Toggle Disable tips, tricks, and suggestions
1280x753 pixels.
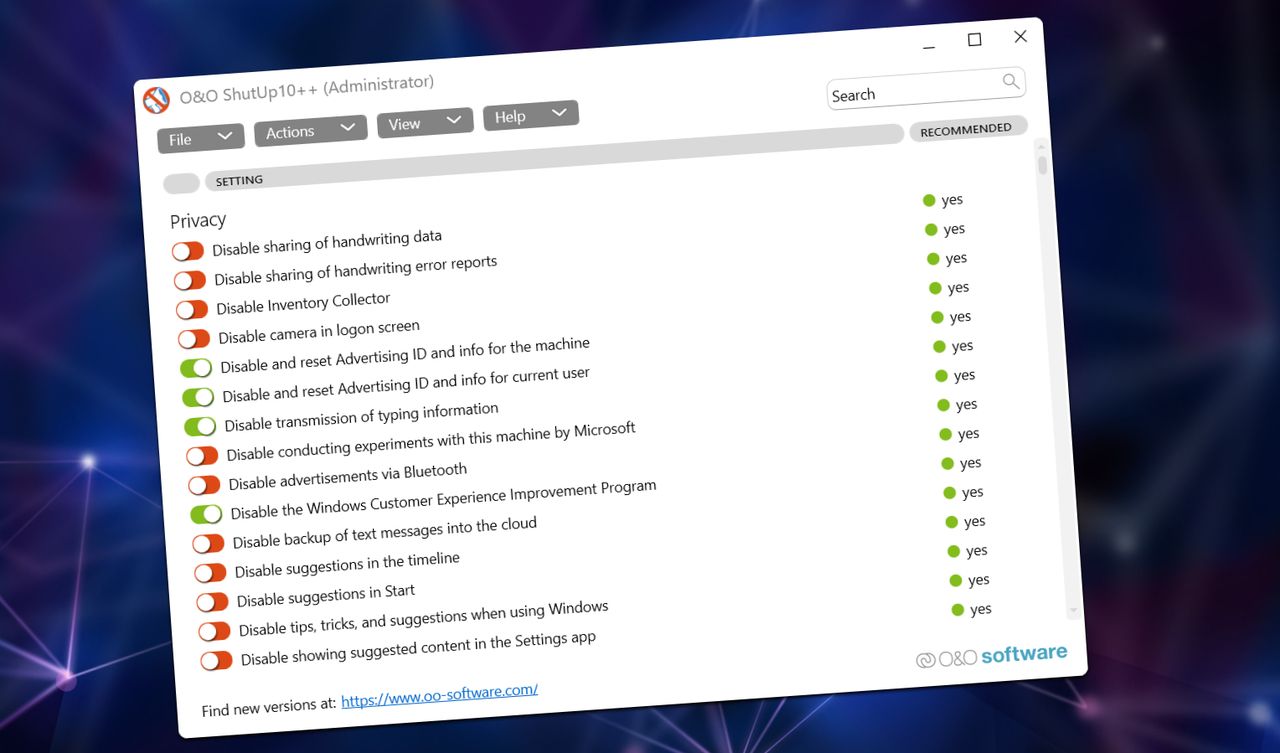point(214,631)
